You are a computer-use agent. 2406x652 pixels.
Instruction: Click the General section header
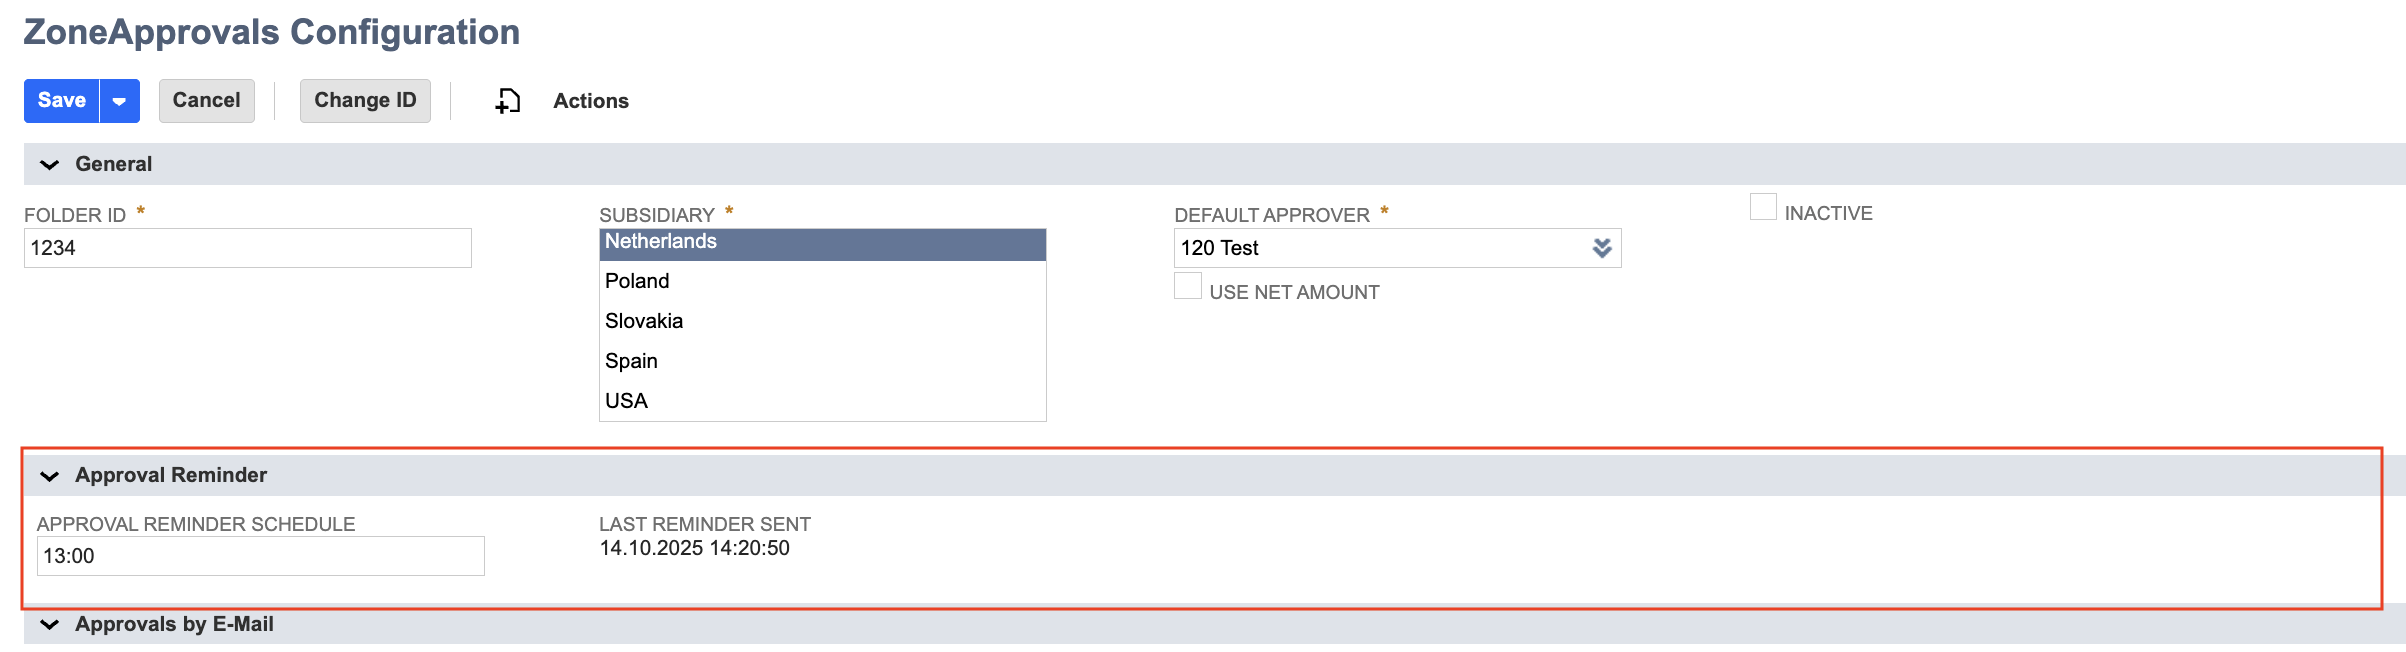1214,164
